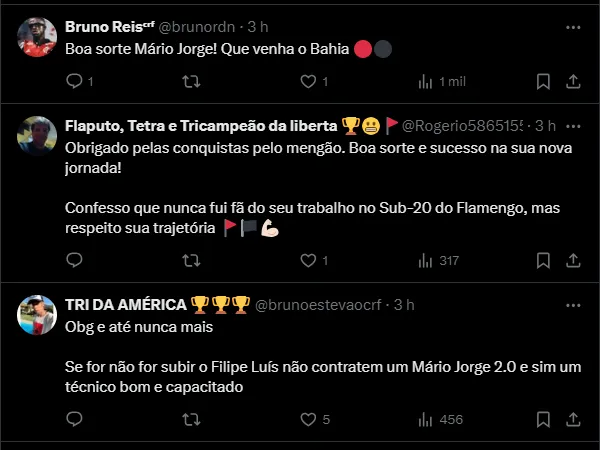600x450 pixels.
Task: Retweet Bruno Reis's post
Action: [x=190, y=82]
